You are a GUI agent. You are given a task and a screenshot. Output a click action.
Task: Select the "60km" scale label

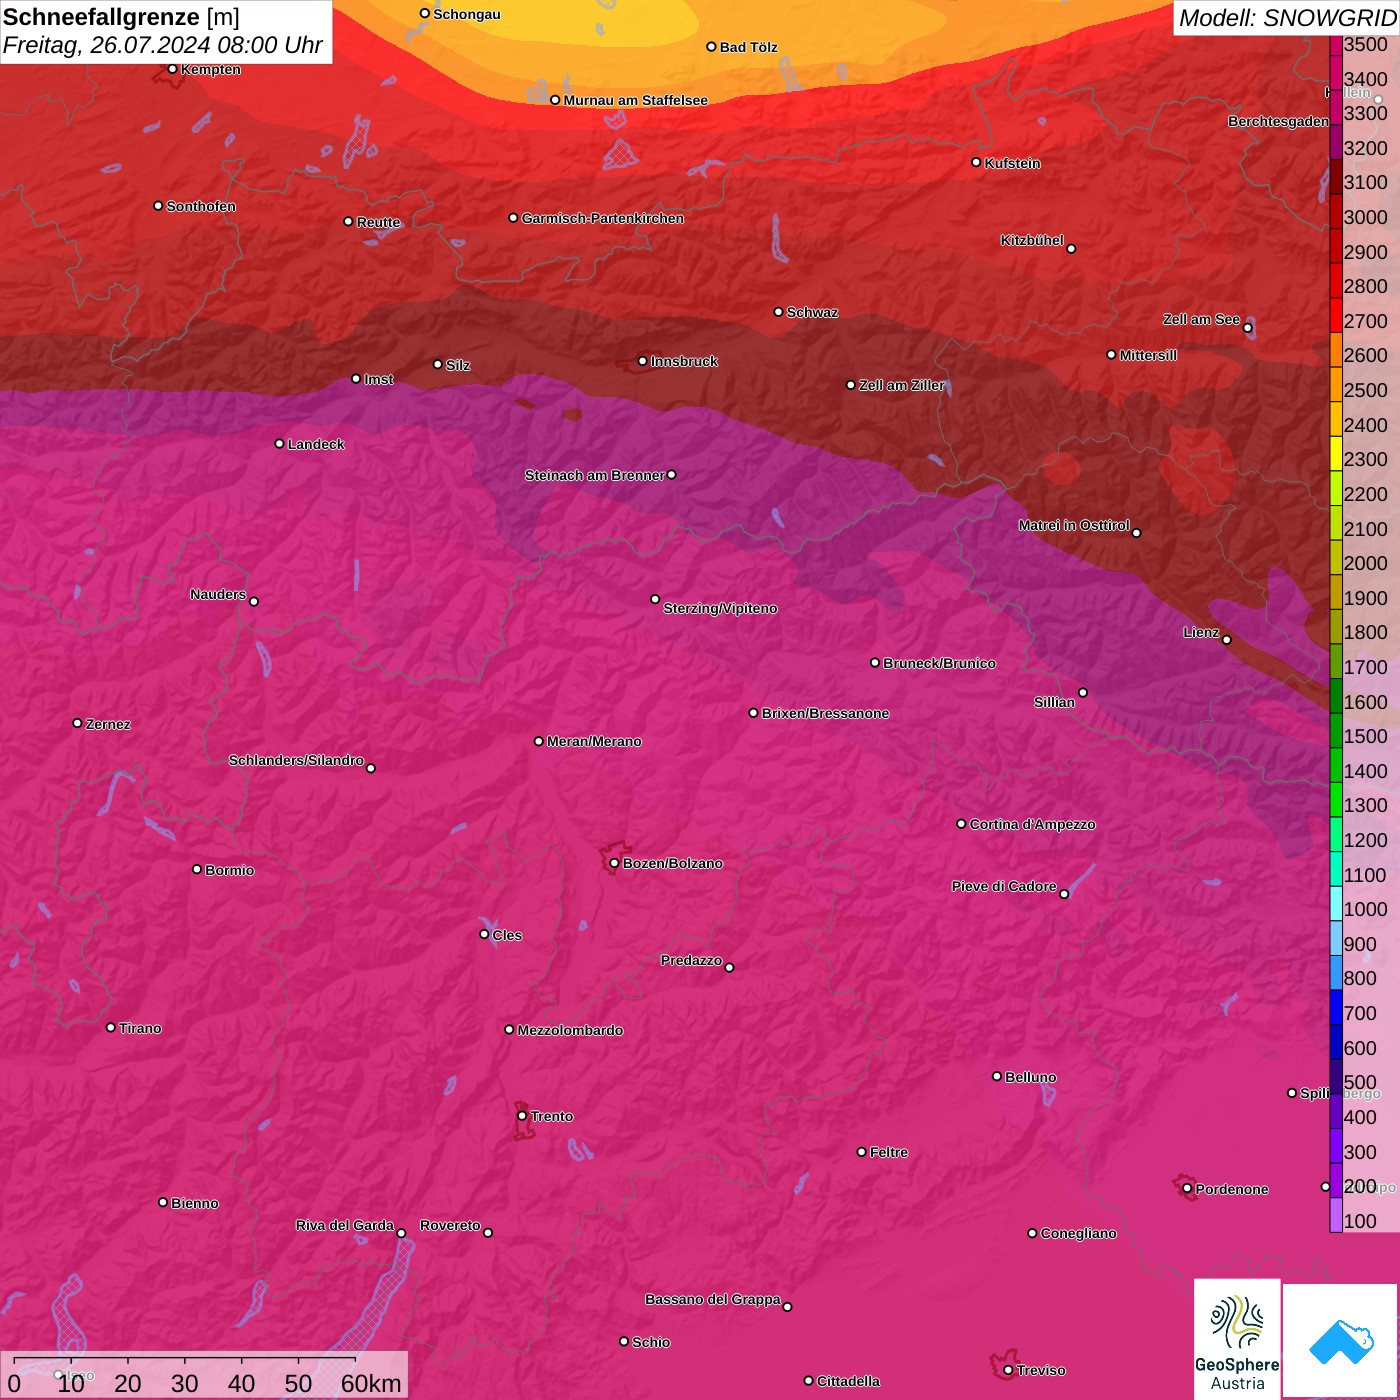point(371,1383)
